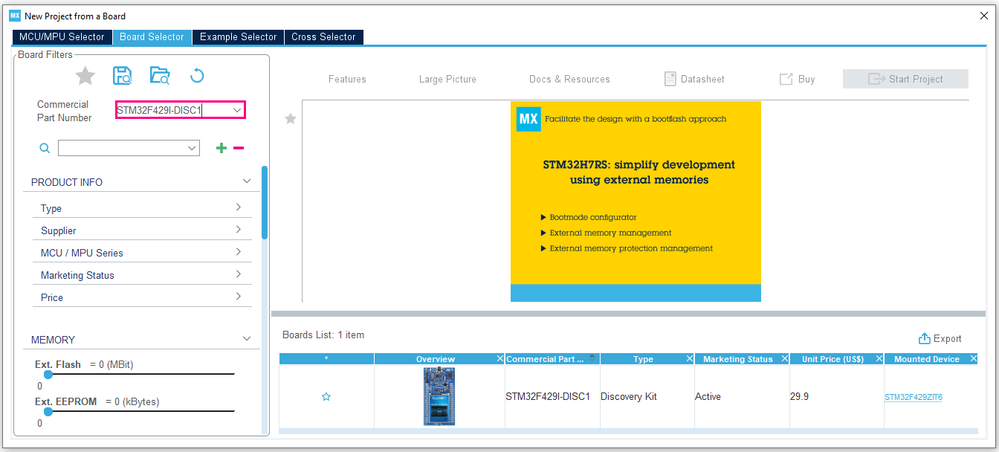Open the Cross Selector tab

pos(324,37)
